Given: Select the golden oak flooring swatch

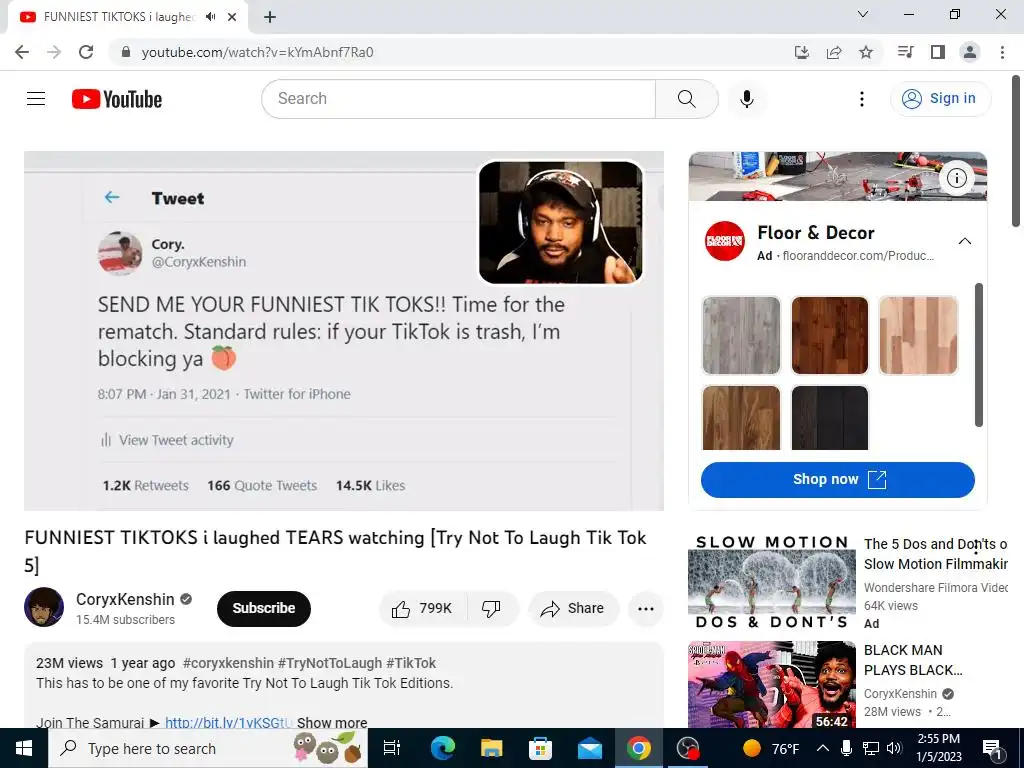Looking at the screenshot, I should (741, 418).
